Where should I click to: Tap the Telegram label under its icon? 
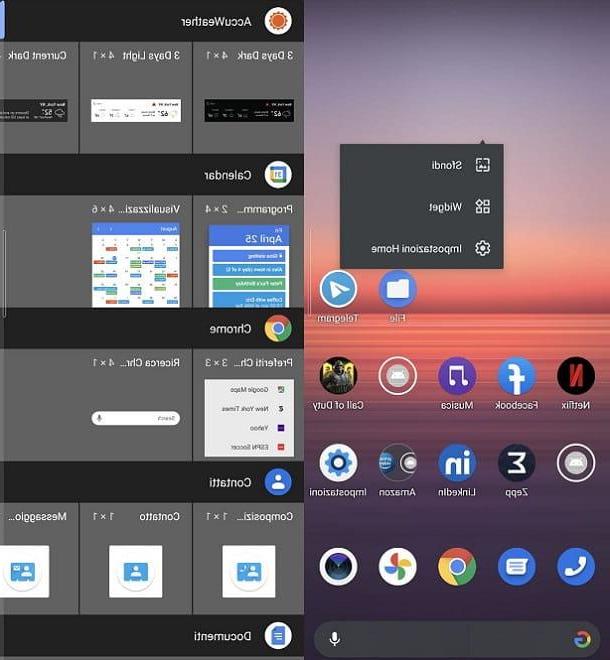pos(338,319)
